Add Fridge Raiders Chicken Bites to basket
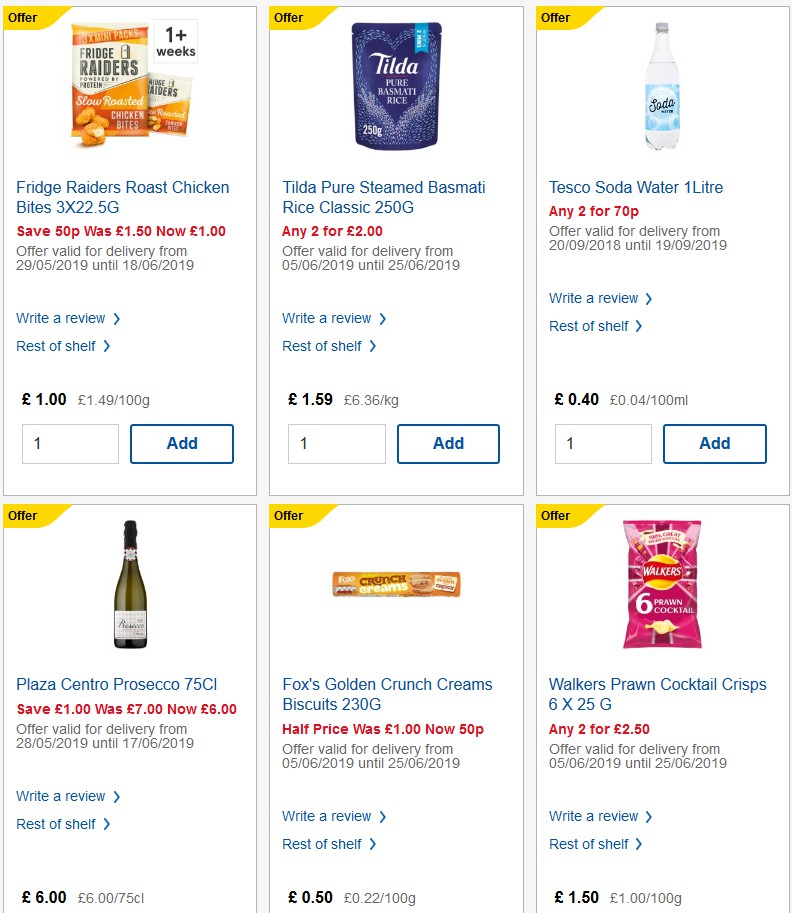792x913 pixels. 182,443
